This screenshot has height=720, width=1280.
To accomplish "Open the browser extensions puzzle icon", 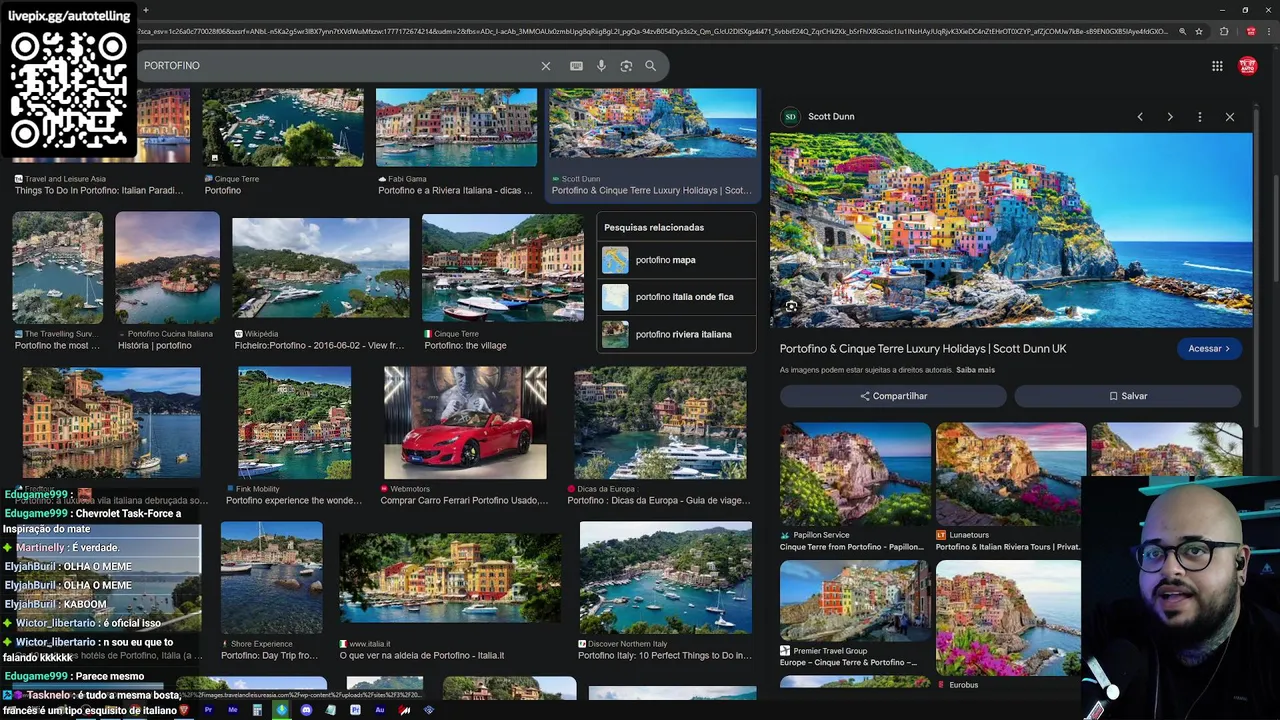I will point(1224,31).
